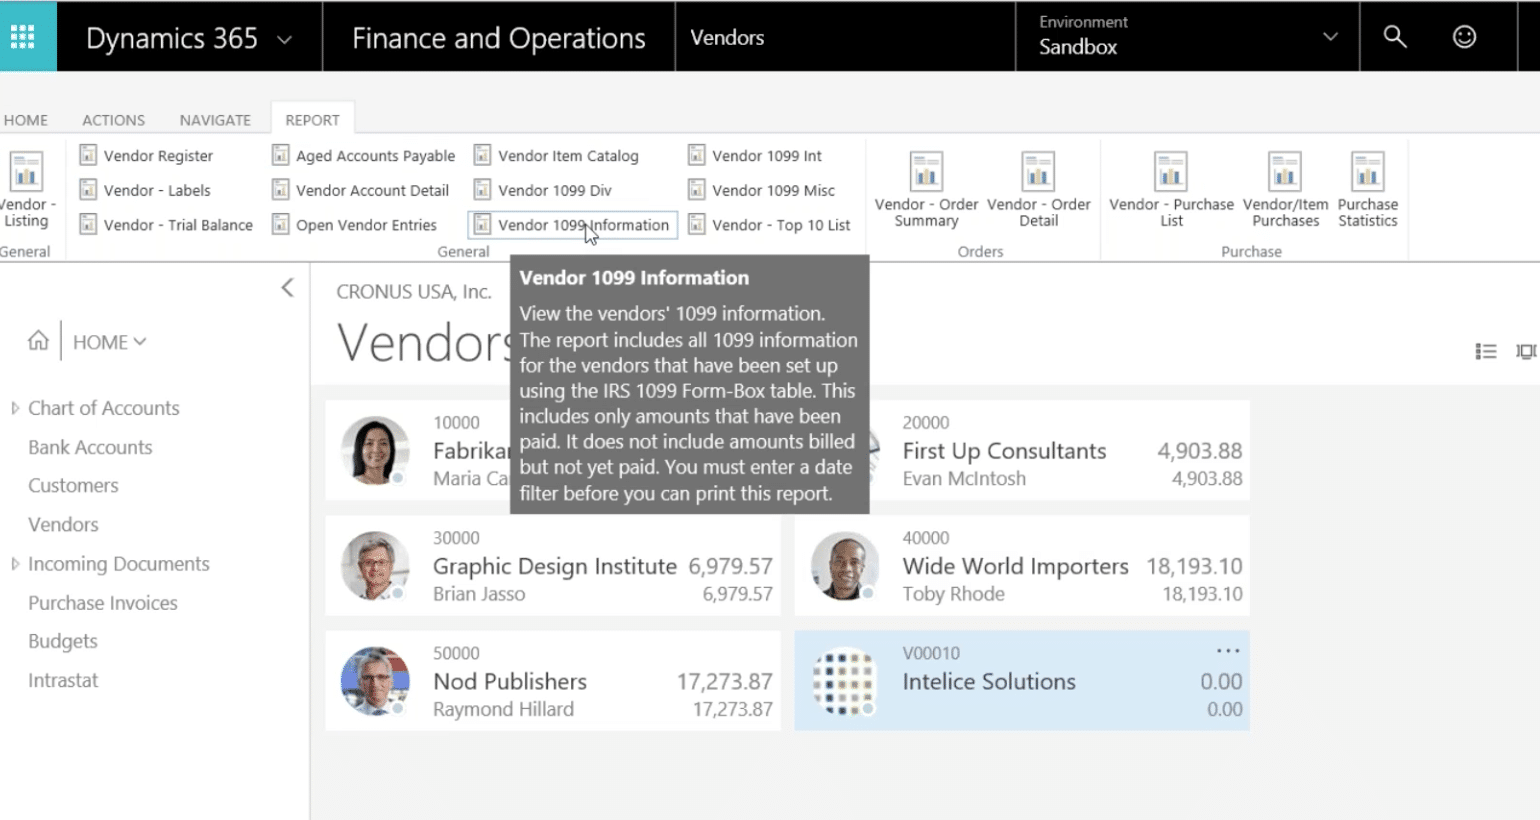Screen dimensions: 1540x820
Task: Run the Vendor 1099 Misc report
Action: [762, 190]
